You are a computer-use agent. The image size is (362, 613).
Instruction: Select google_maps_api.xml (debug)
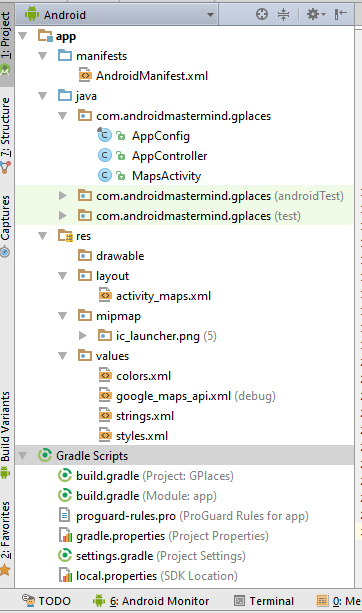point(196,396)
